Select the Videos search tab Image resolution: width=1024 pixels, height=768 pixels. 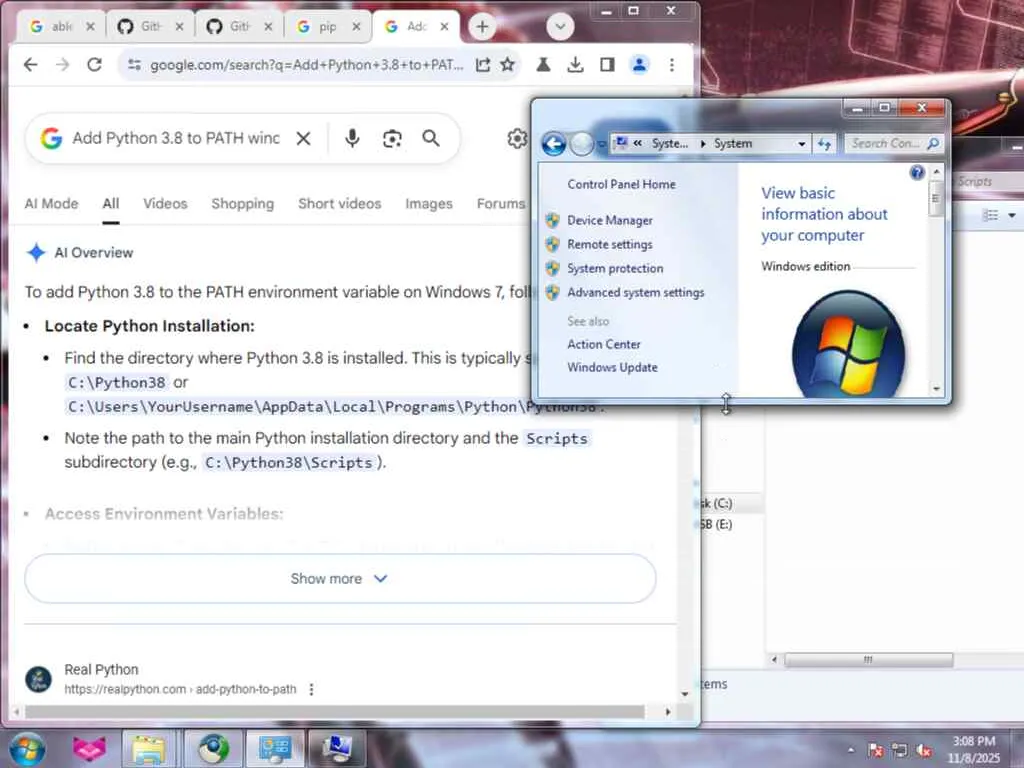(x=165, y=204)
